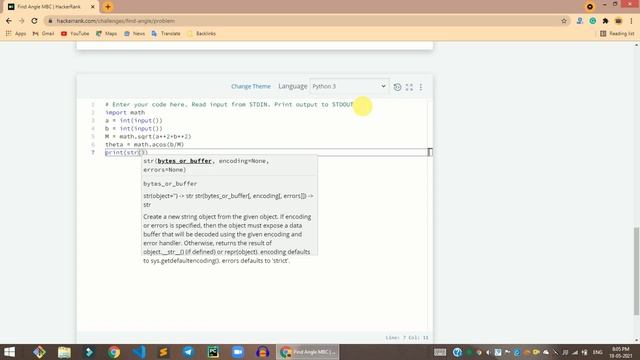Reload the HackerRank page
Viewport: 640px width, 360px height.
pos(34,21)
